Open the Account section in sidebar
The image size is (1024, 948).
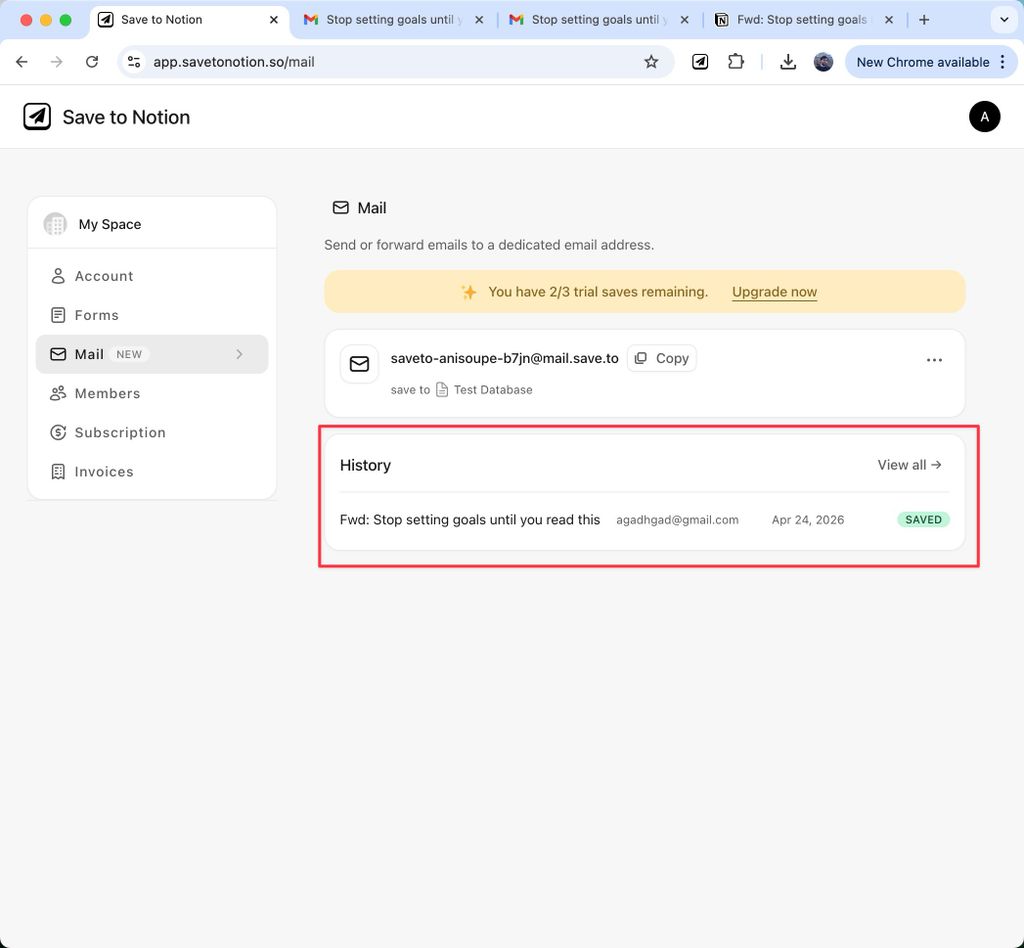(104, 276)
